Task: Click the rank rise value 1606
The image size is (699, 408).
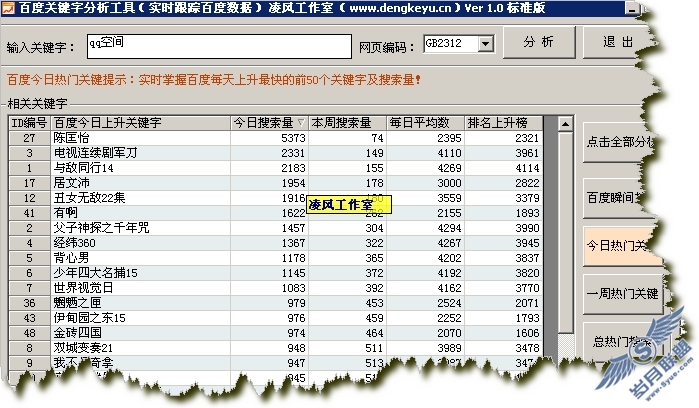Action: (527, 333)
